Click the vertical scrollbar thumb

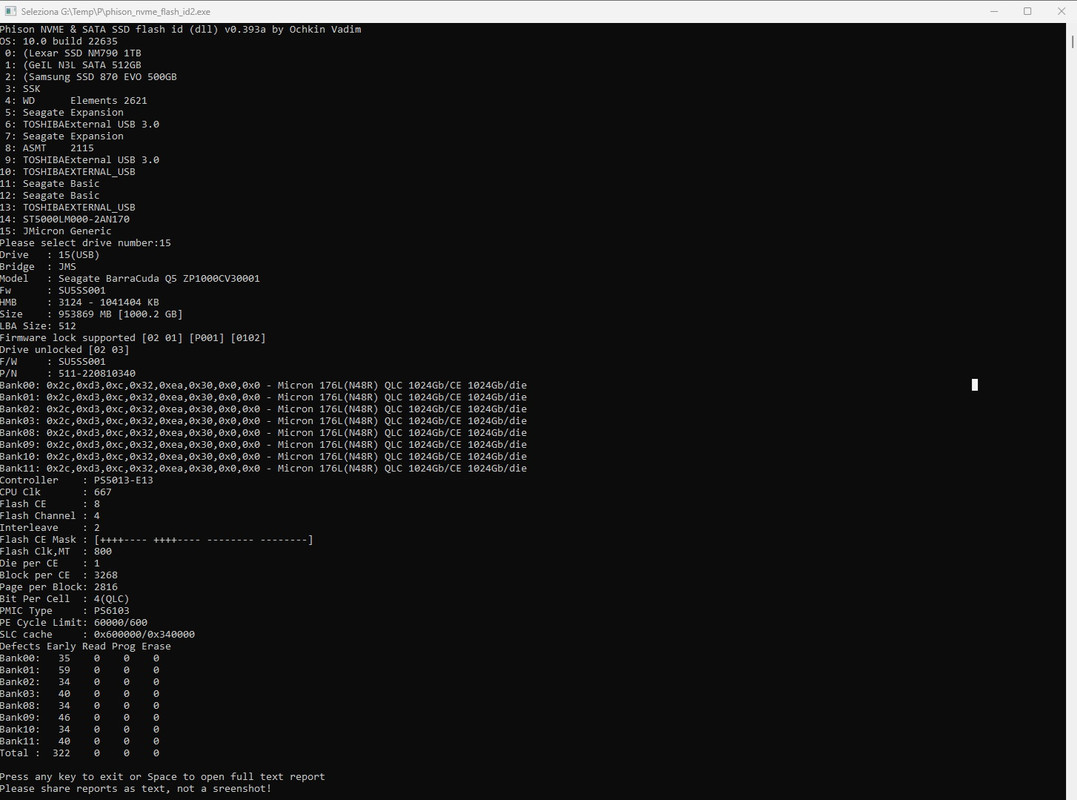pos(1072,41)
